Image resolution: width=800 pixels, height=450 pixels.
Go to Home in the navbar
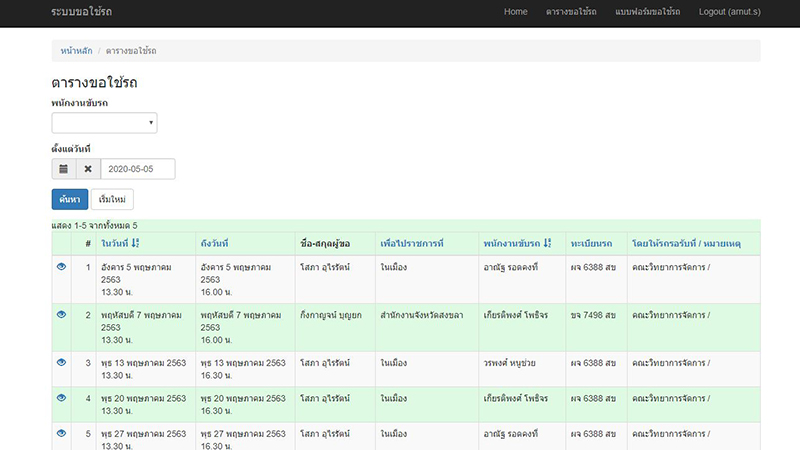(x=515, y=12)
